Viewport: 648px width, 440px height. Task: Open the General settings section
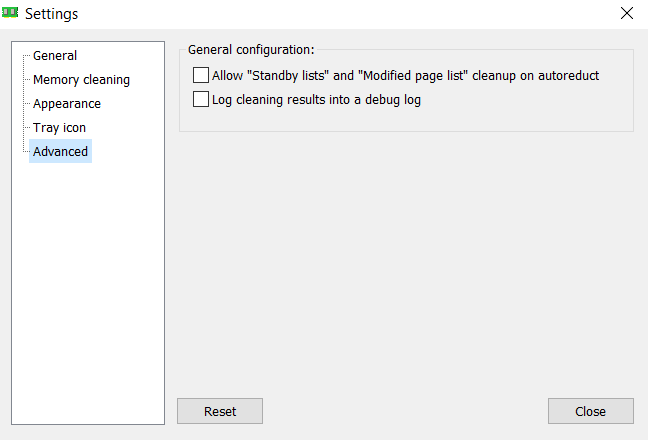click(55, 56)
